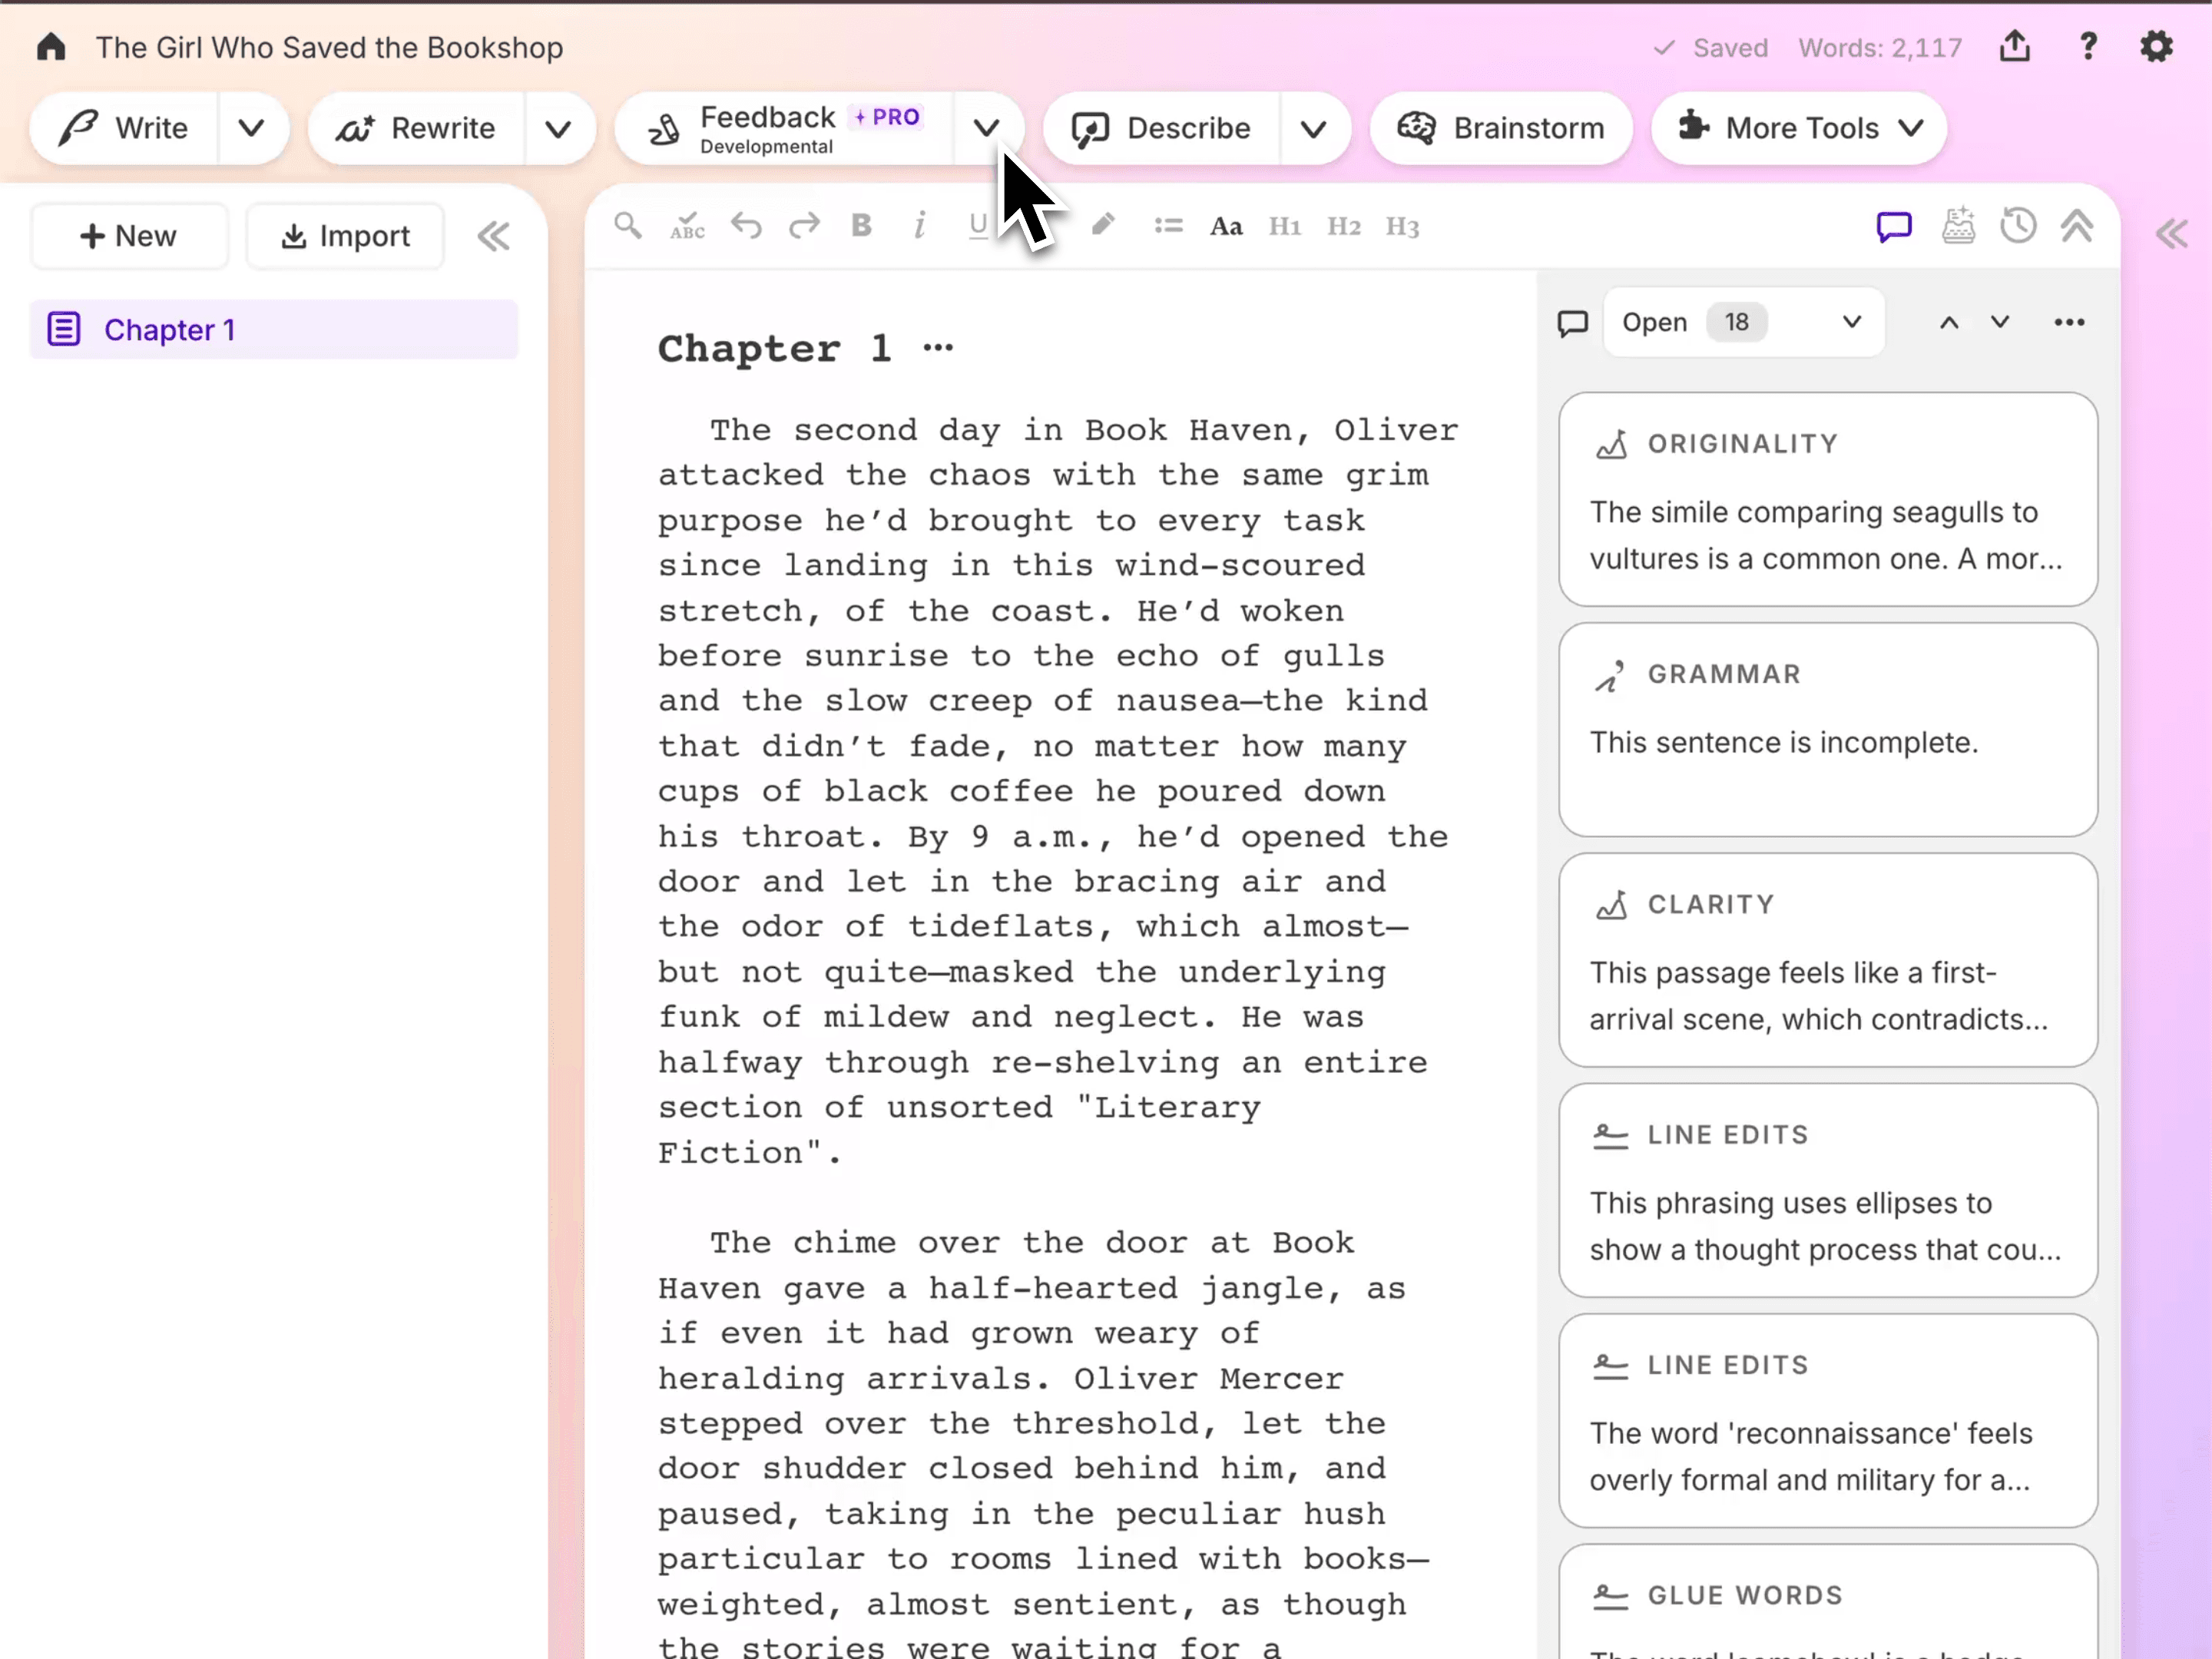
Task: Collapse the left chapters sidebar
Action: click(494, 236)
